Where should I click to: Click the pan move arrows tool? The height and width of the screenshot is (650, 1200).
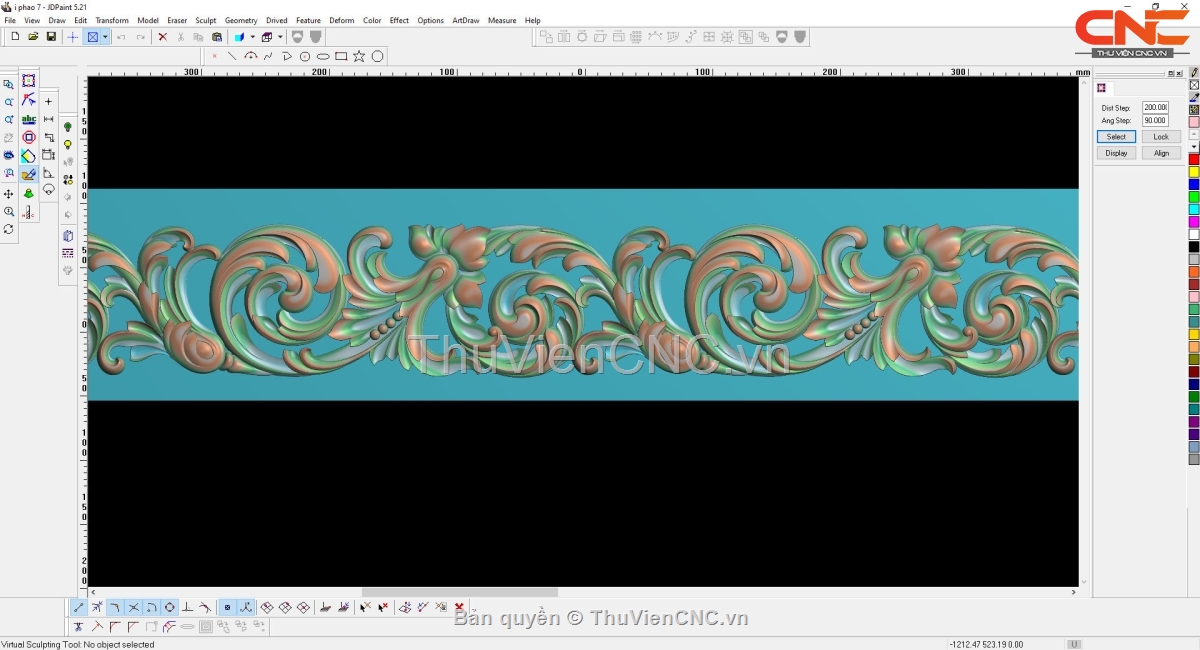[9, 193]
